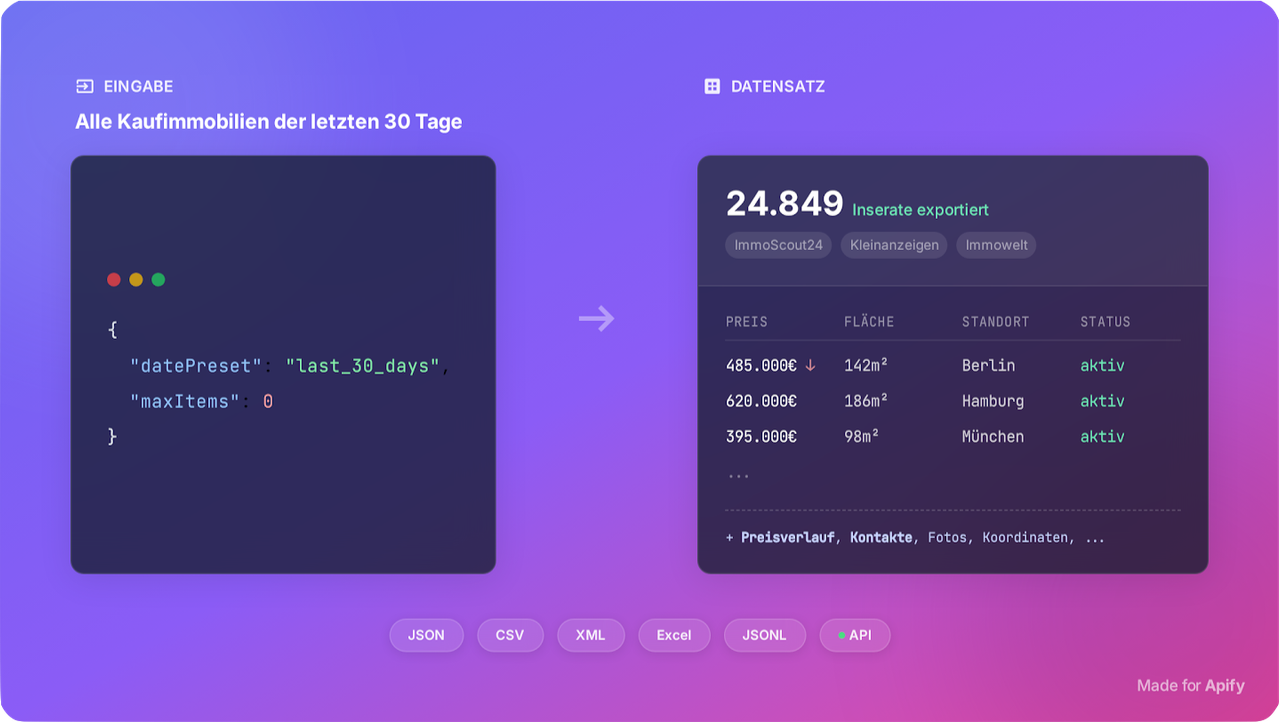The height and width of the screenshot is (722, 1280).
Task: Click the aktiv status in Hamburg row
Action: pyautogui.click(x=1102, y=401)
